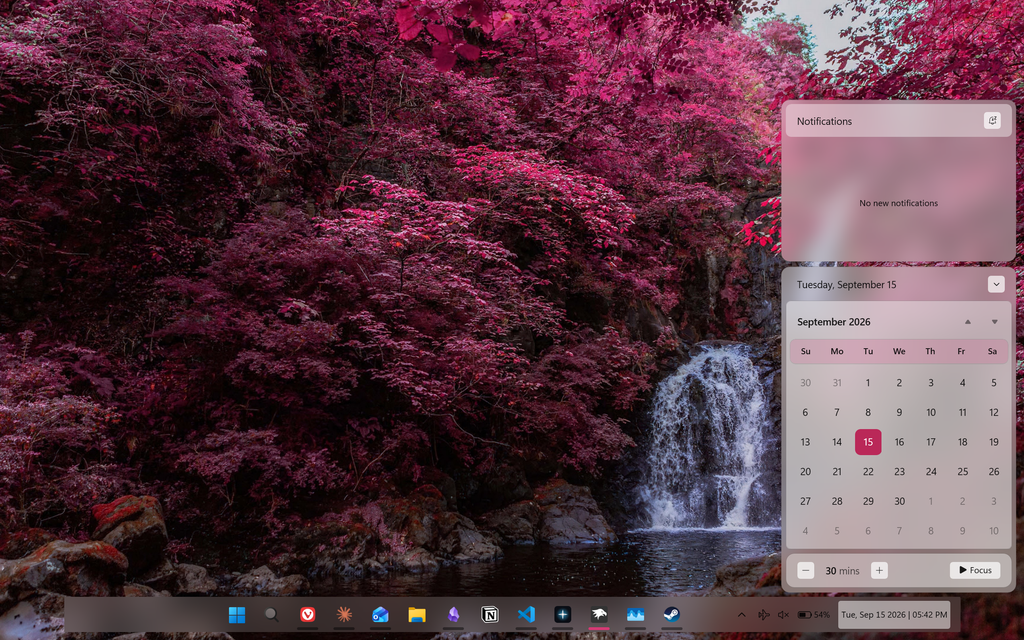Select September 27 in the calendar
Viewport: 1024px width, 640px height.
click(x=805, y=502)
